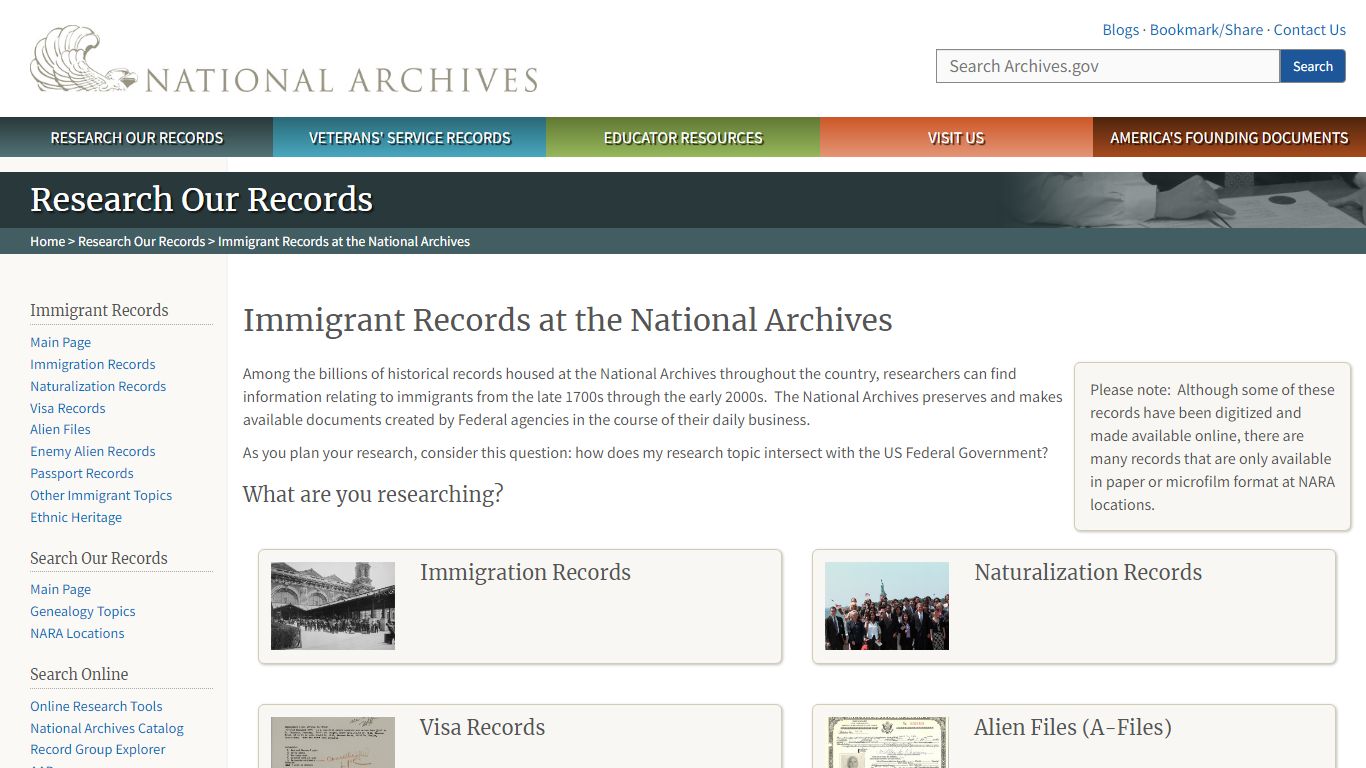Open Main Page under Immigrant Records sidebar
The width and height of the screenshot is (1366, 768).
[60, 342]
